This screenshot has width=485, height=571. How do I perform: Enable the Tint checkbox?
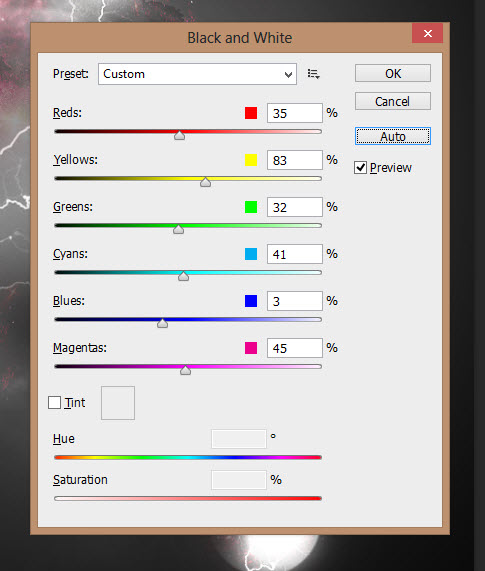(54, 402)
